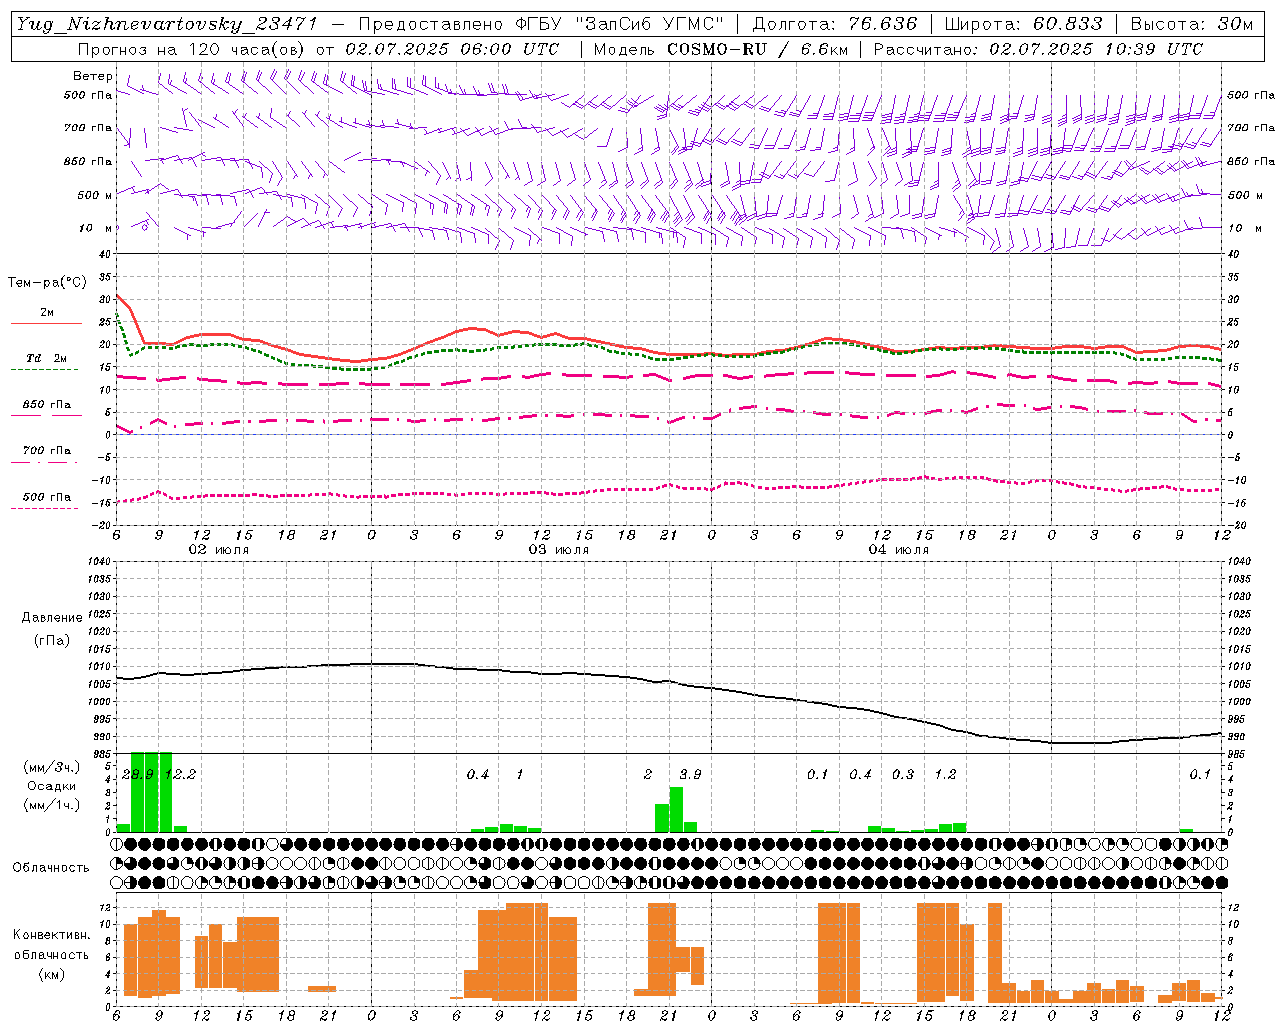Screen dimensions: 1280x1024
Task: Click the green precipitation bar below 3.9
Action: point(676,809)
